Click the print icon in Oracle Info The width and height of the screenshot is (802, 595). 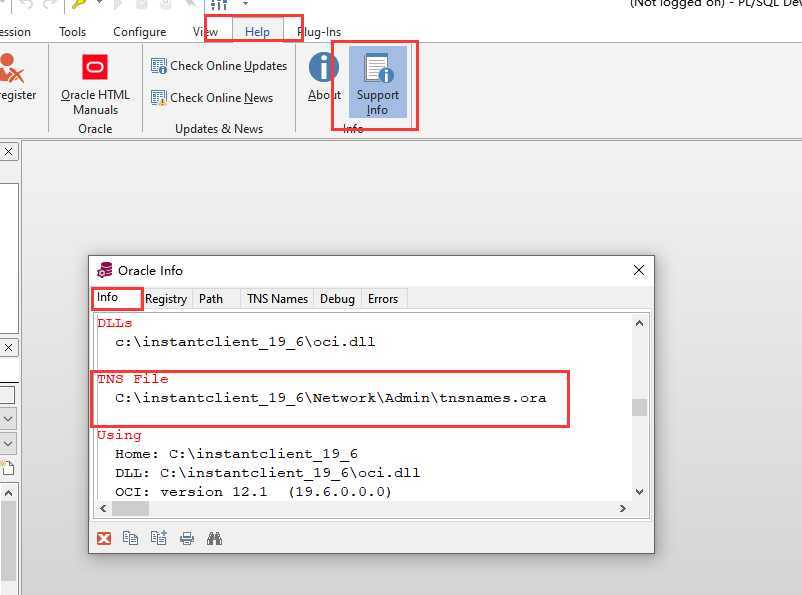(x=187, y=538)
